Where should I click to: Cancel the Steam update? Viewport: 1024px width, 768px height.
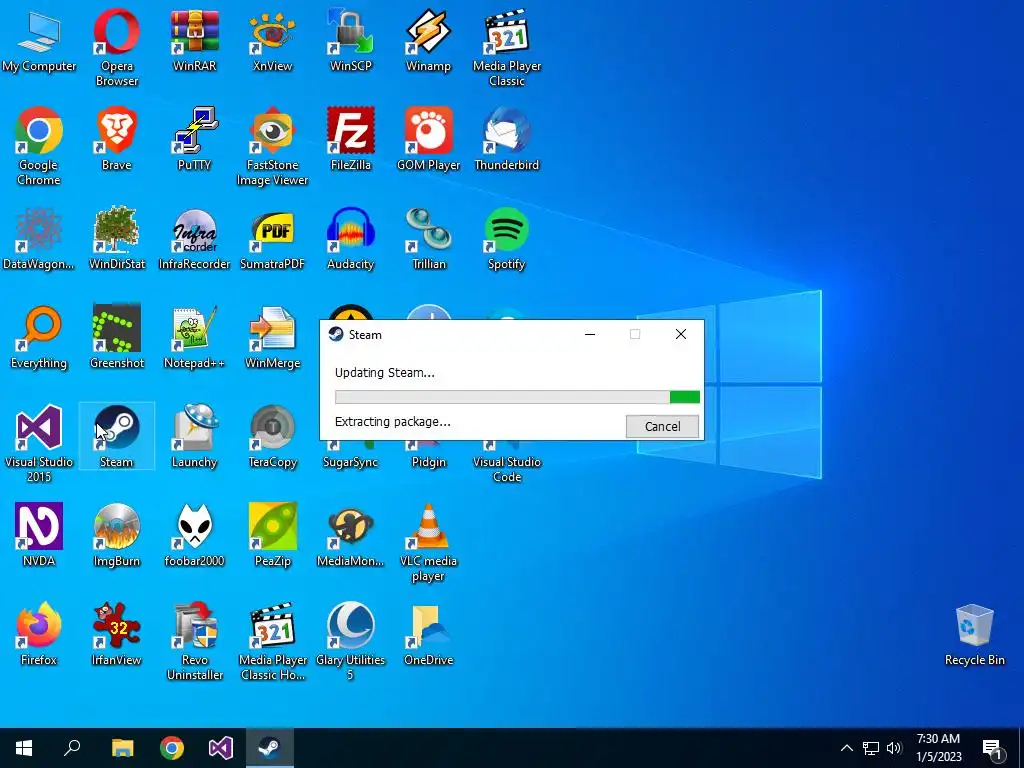coord(662,426)
